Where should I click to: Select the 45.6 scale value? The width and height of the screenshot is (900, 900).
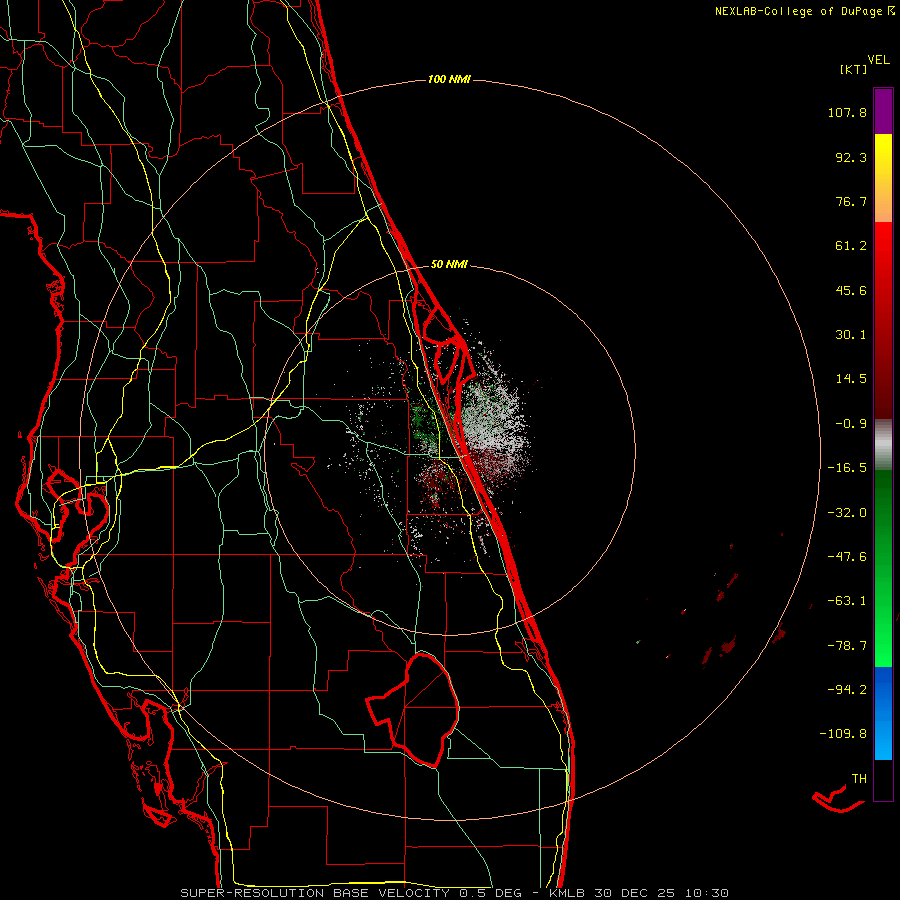coord(851,290)
